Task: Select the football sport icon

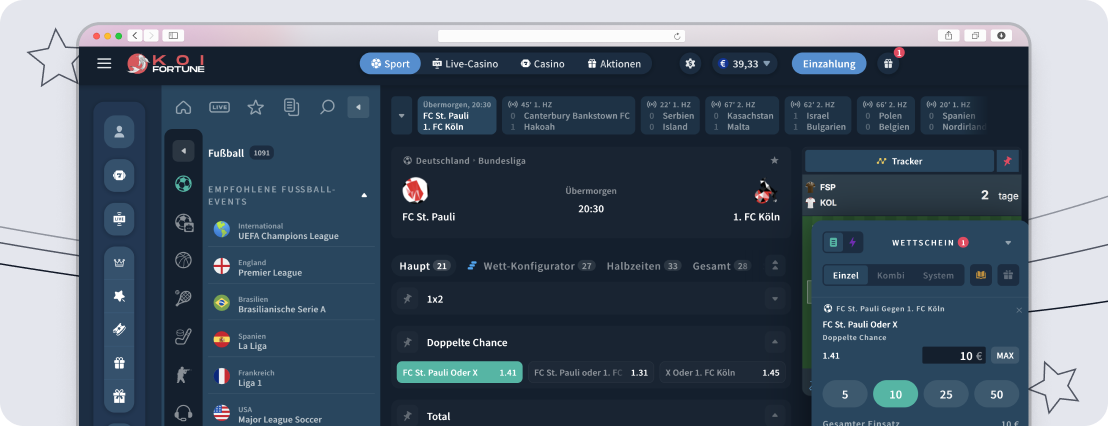Action: tap(184, 184)
